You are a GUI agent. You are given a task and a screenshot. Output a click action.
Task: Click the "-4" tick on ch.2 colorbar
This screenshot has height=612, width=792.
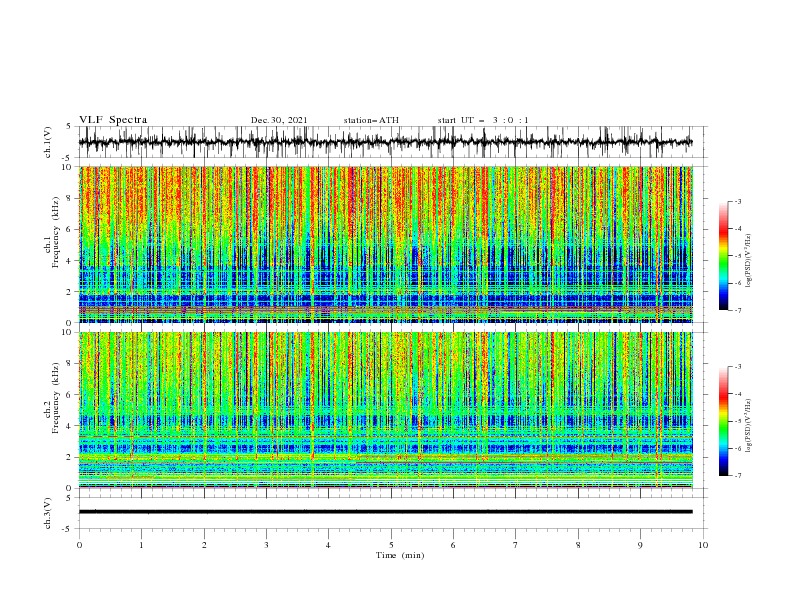738,394
